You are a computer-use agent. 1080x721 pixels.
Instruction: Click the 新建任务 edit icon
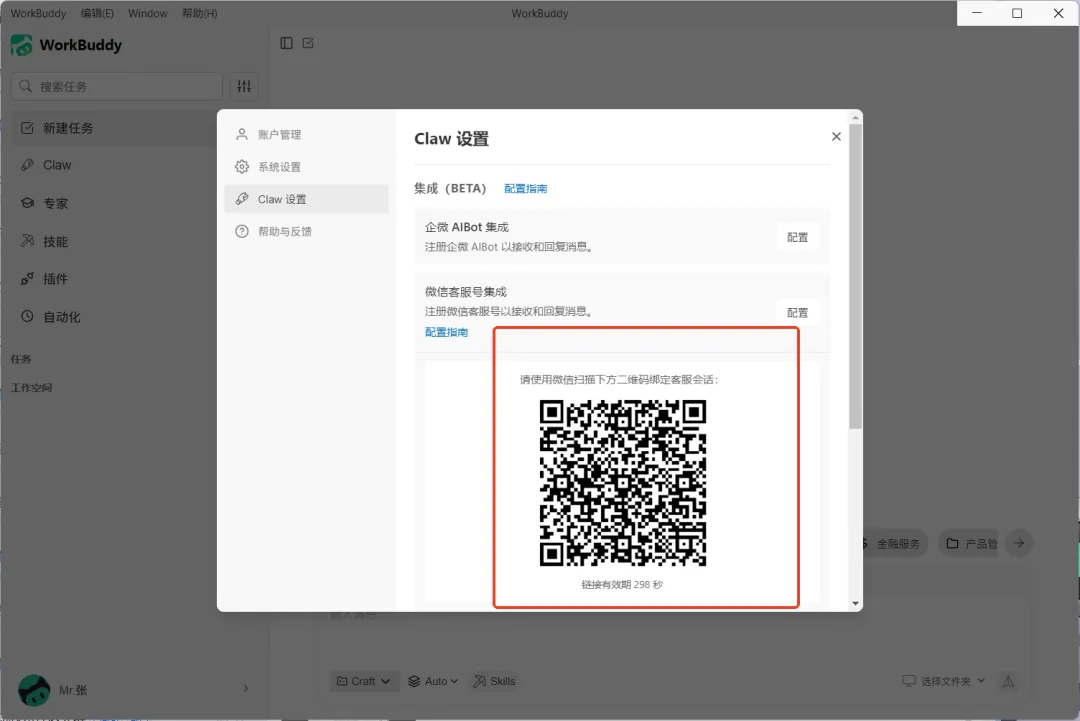tap(27, 128)
